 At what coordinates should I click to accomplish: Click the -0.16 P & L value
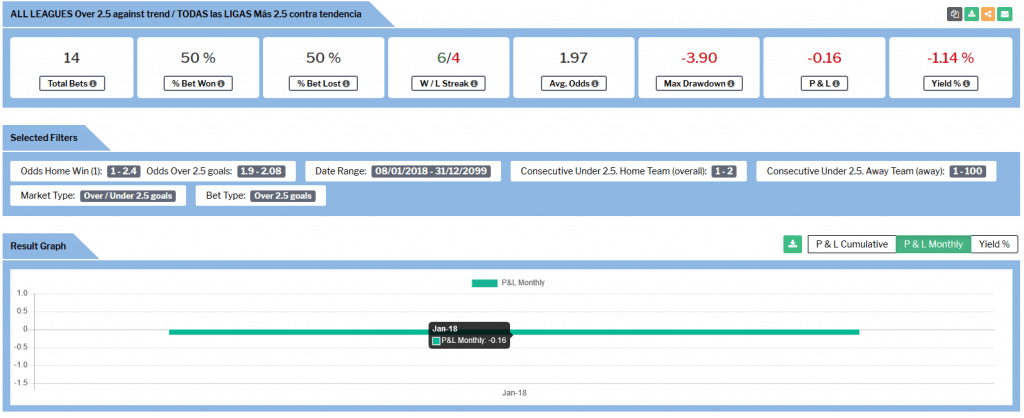point(824,57)
